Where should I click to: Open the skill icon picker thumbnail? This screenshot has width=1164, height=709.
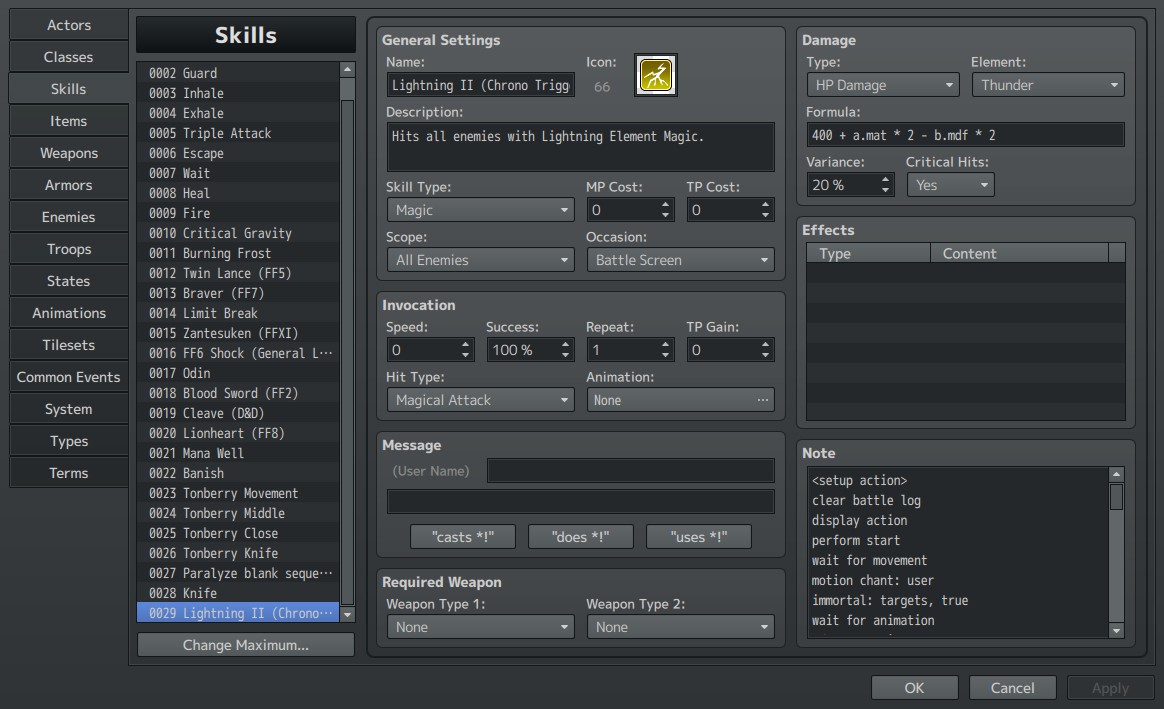[655, 75]
